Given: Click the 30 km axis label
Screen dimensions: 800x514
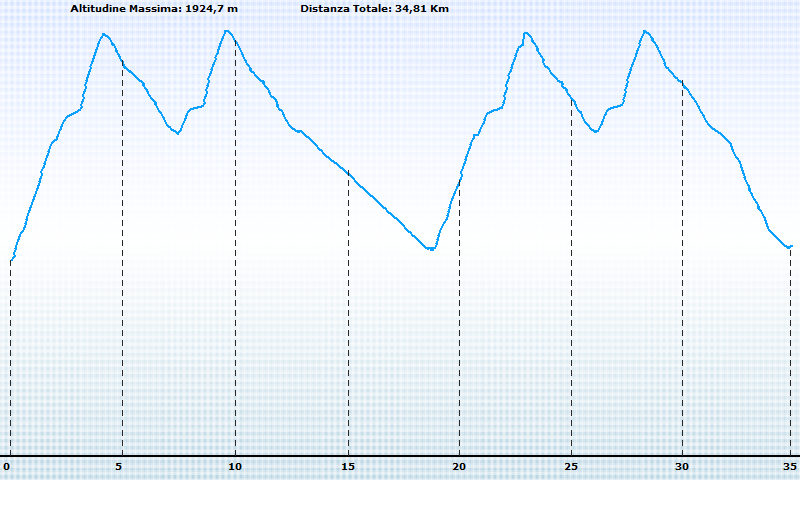Looking at the screenshot, I should pos(682,467).
